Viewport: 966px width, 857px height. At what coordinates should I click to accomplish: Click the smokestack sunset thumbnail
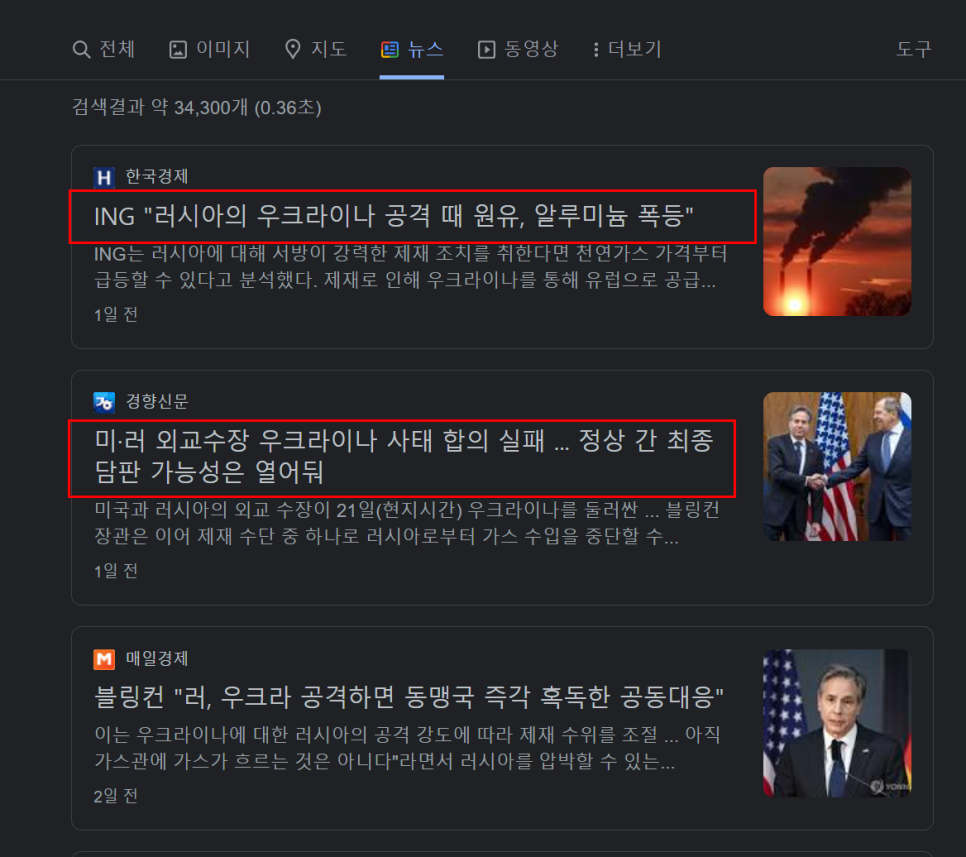[x=837, y=242]
